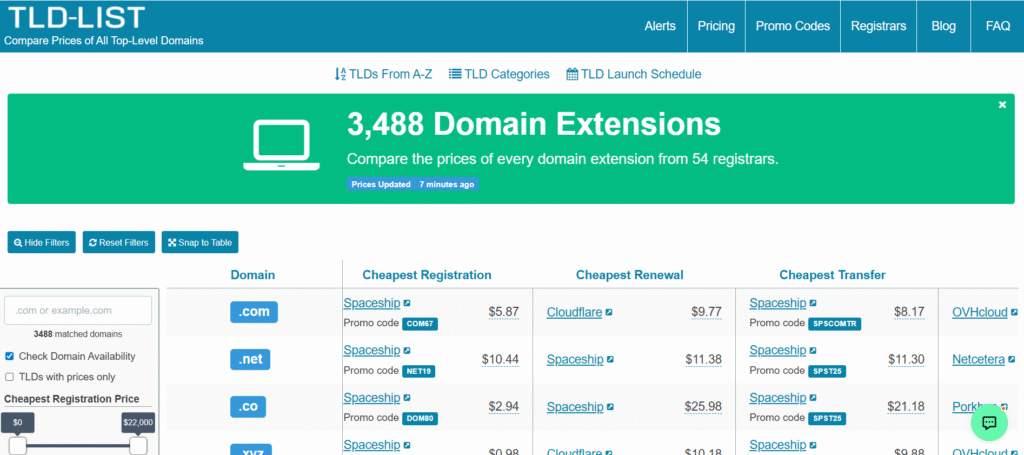Click external link icon beside Spaceship in .co renewal
This screenshot has width=1024, height=455.
(x=610, y=407)
